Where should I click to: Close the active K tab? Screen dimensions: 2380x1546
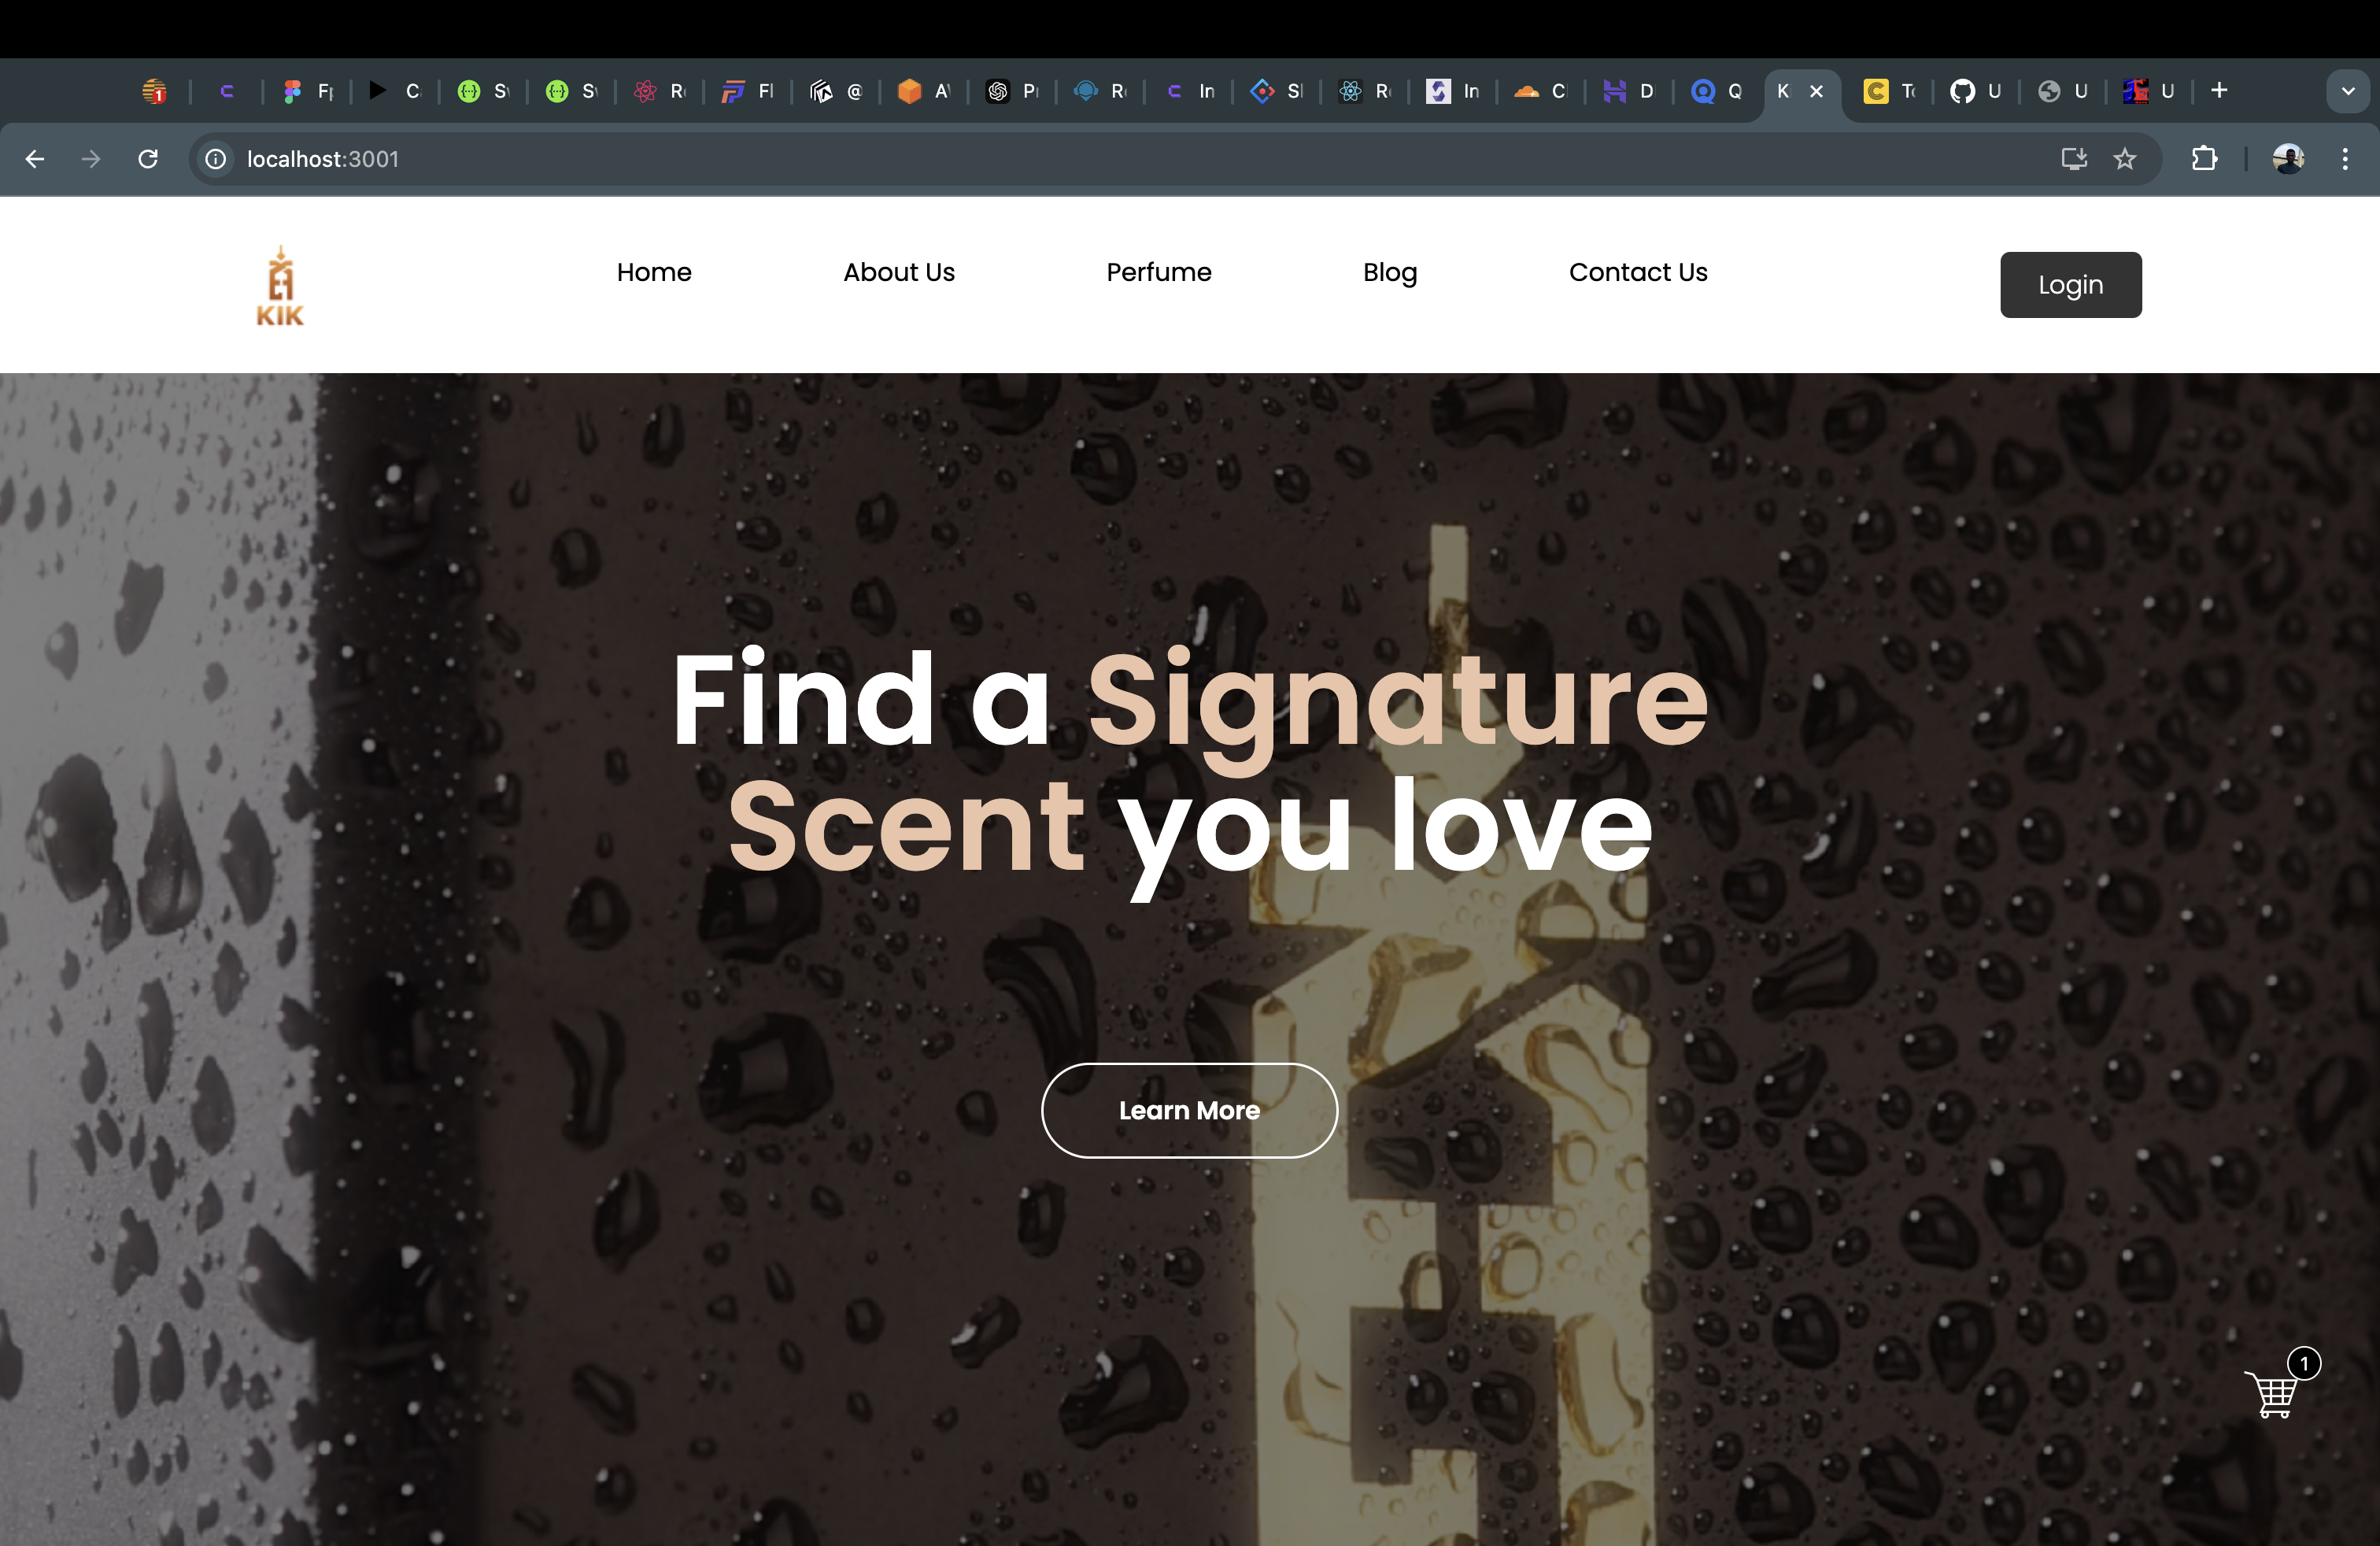1817,91
